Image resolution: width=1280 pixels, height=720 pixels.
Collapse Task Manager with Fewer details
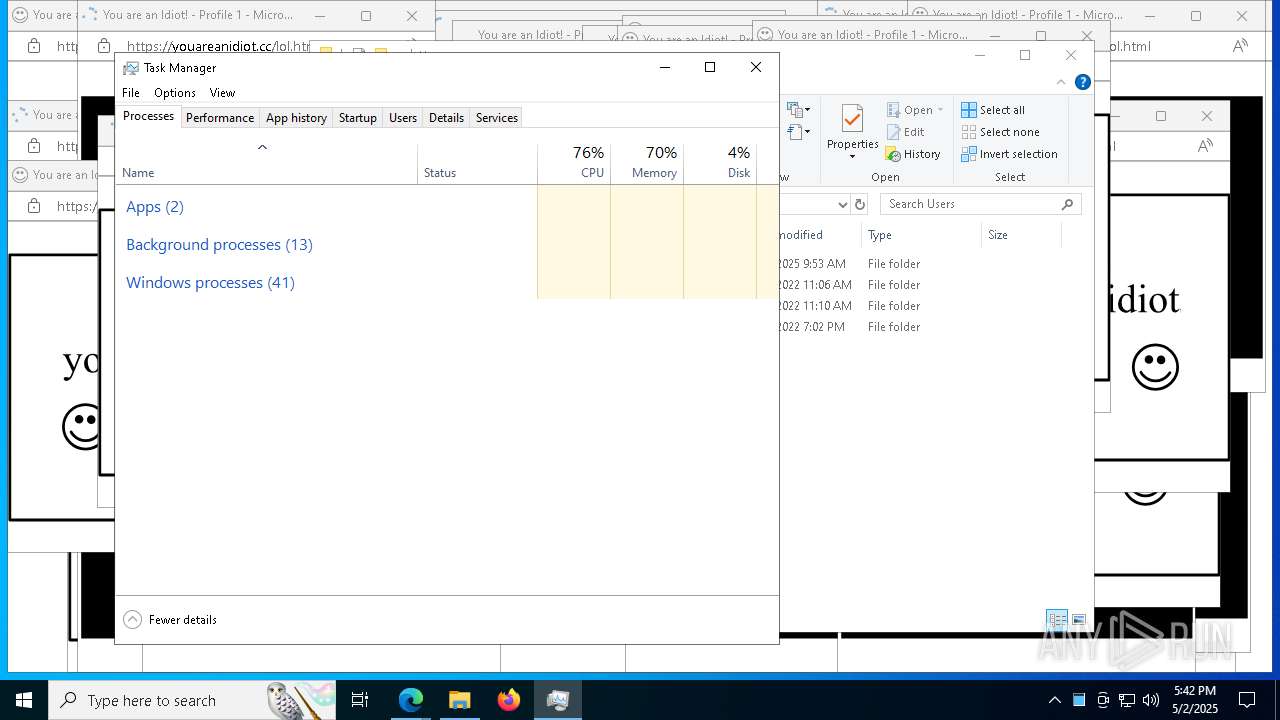[170, 620]
